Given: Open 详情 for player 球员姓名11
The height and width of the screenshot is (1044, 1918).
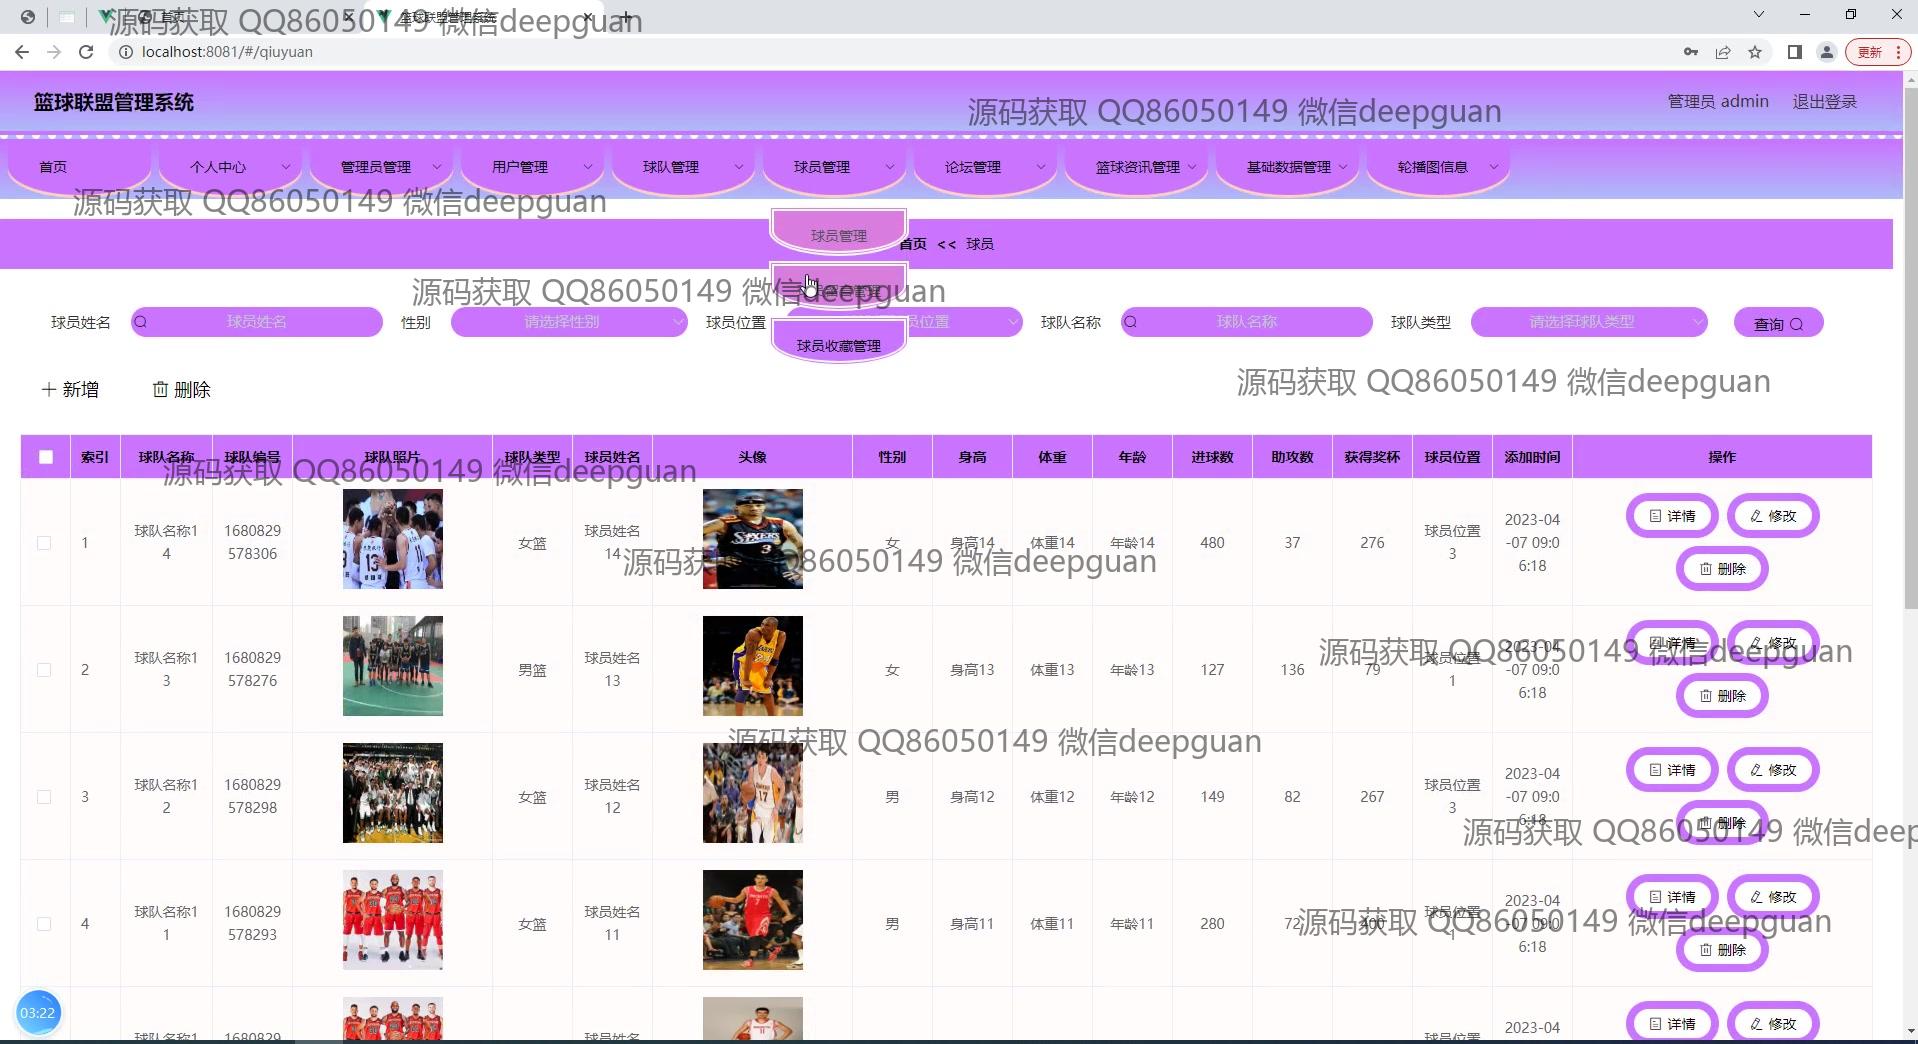Looking at the screenshot, I should tap(1672, 897).
